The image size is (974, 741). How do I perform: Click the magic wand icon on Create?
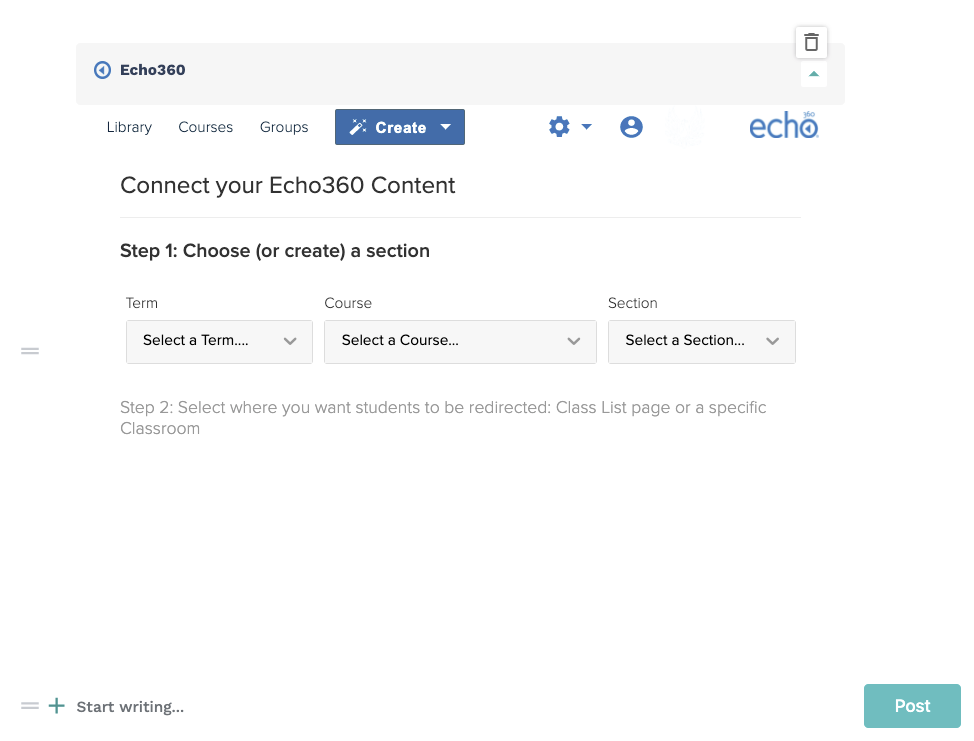[358, 127]
